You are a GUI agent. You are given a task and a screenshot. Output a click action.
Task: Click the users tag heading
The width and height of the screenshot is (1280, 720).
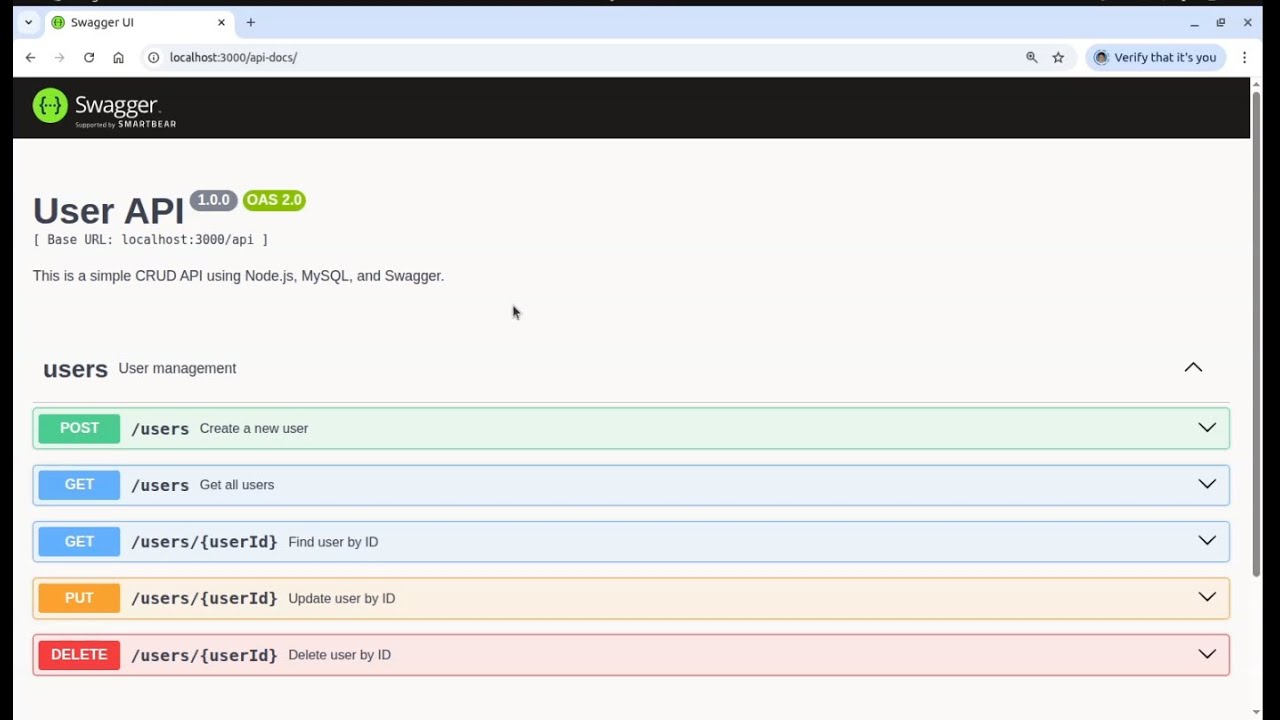click(x=75, y=369)
